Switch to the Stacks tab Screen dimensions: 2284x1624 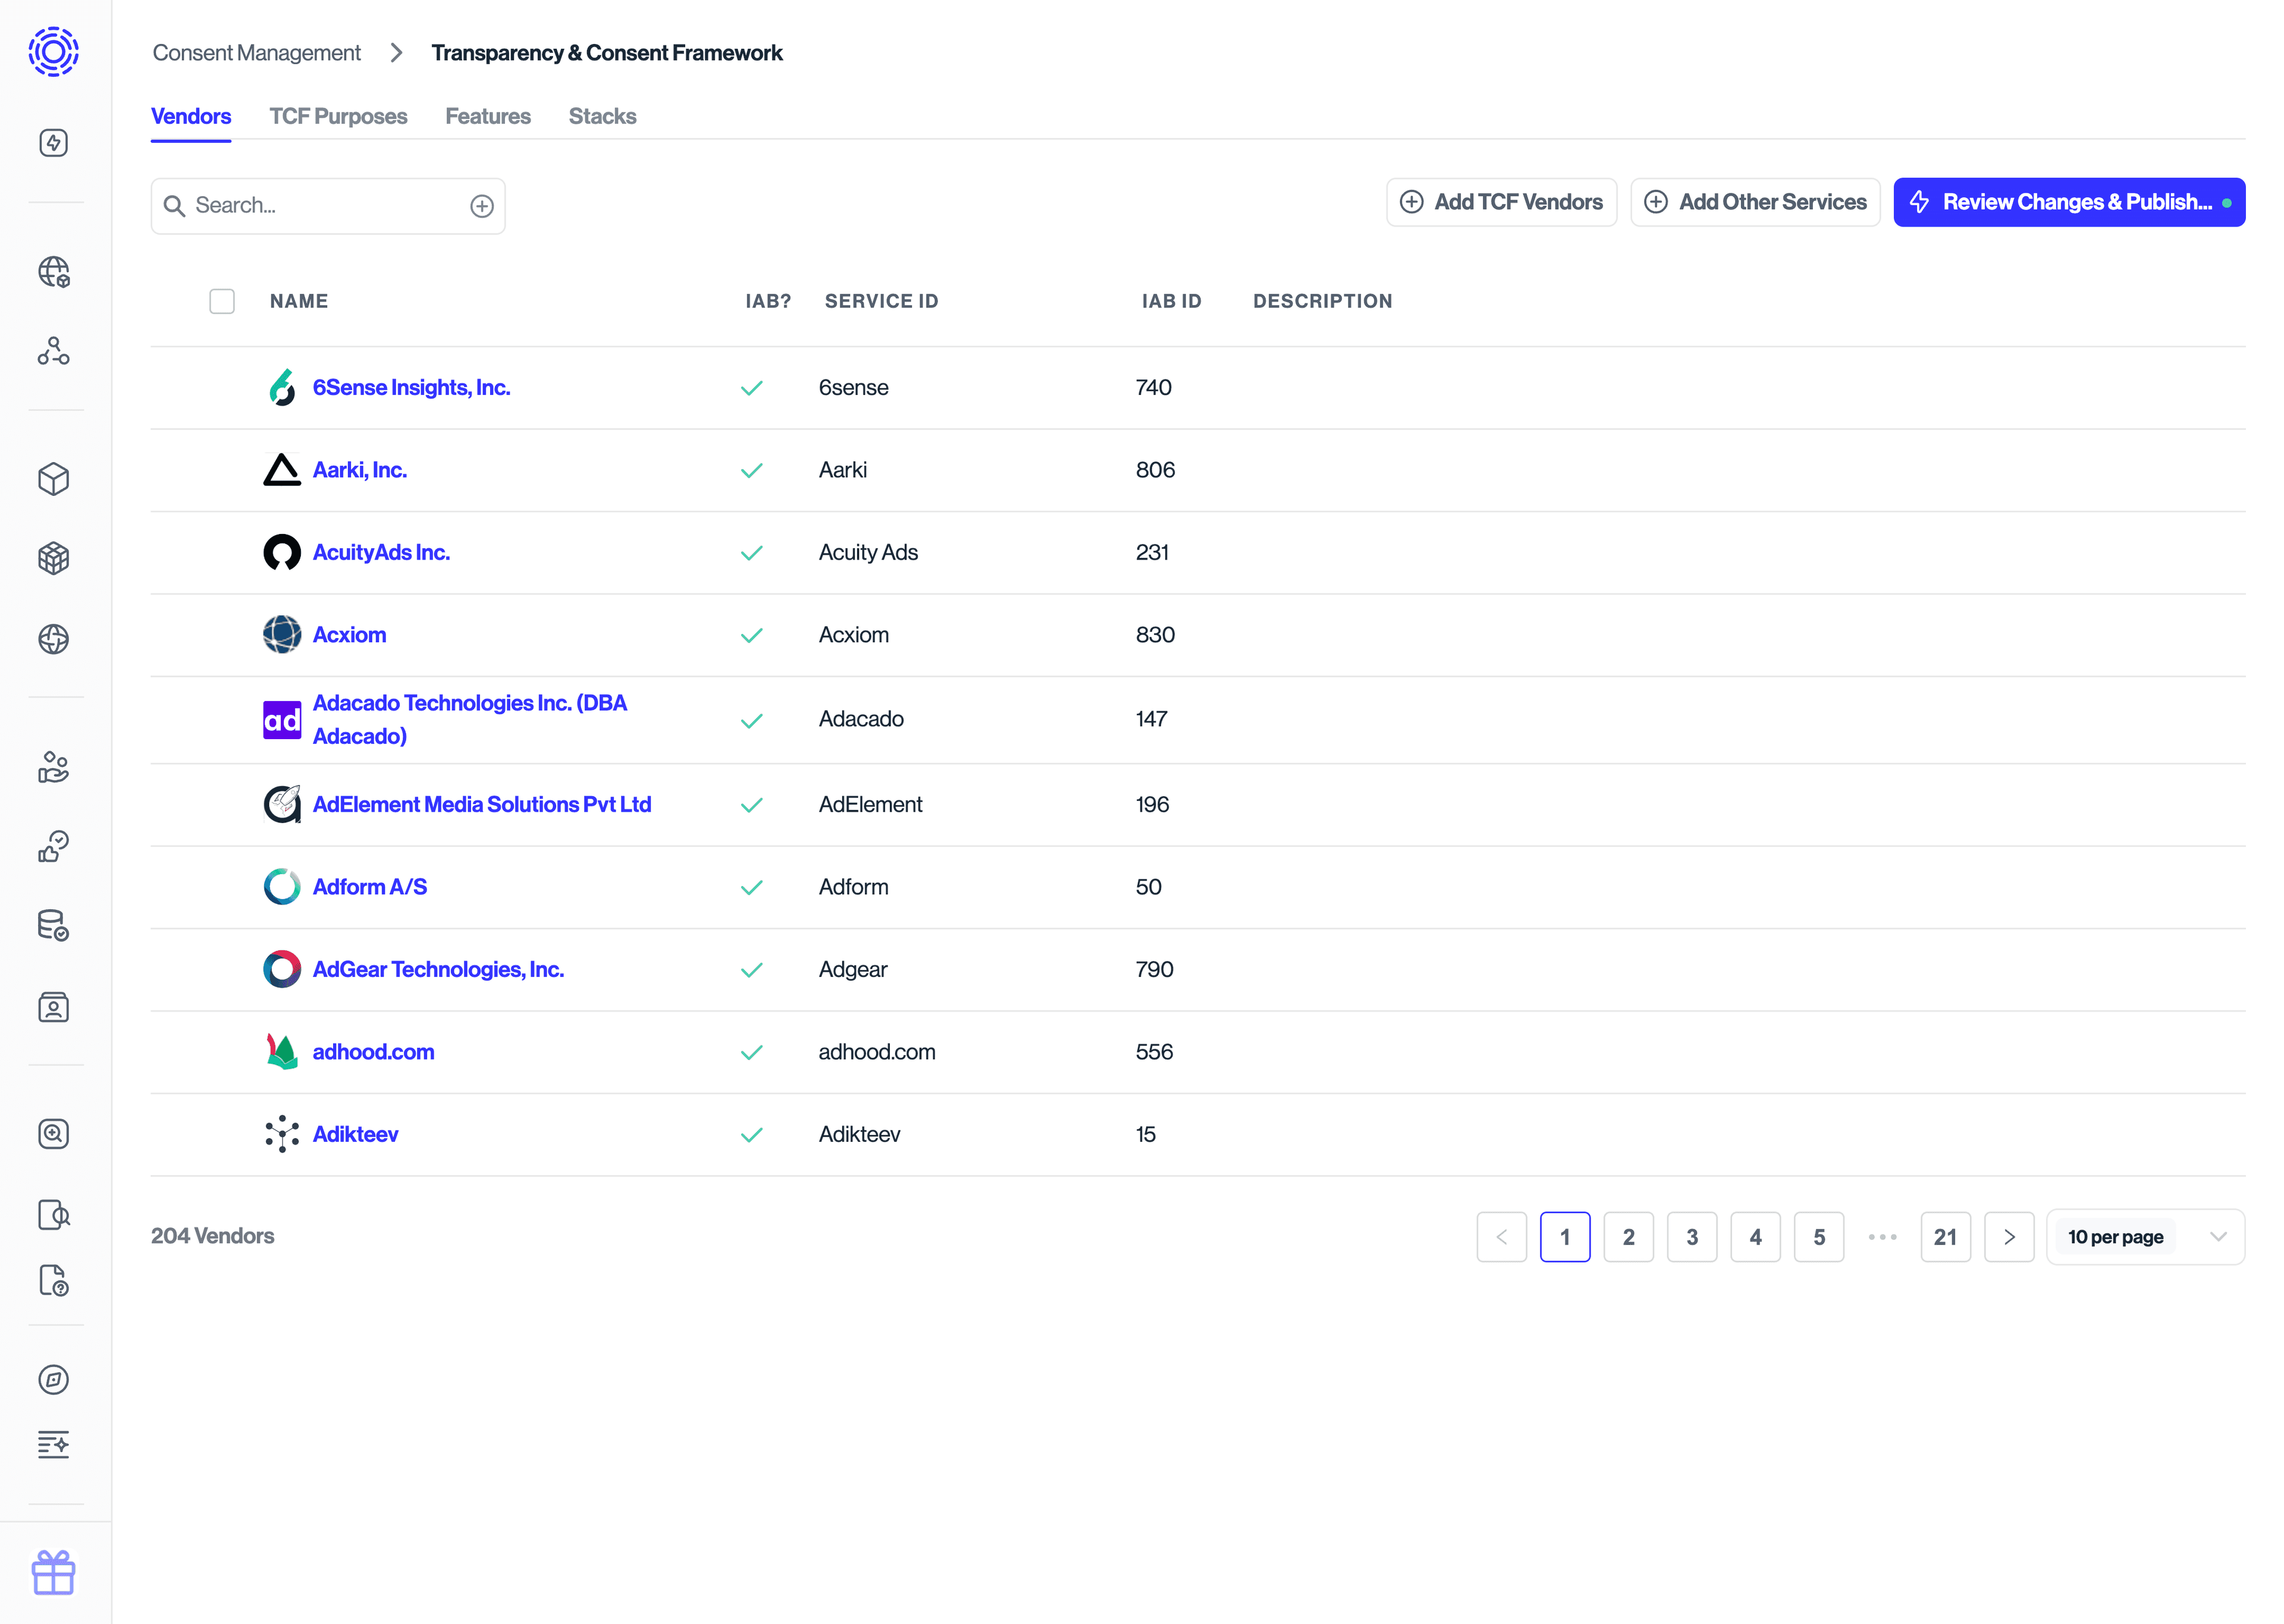(x=601, y=116)
